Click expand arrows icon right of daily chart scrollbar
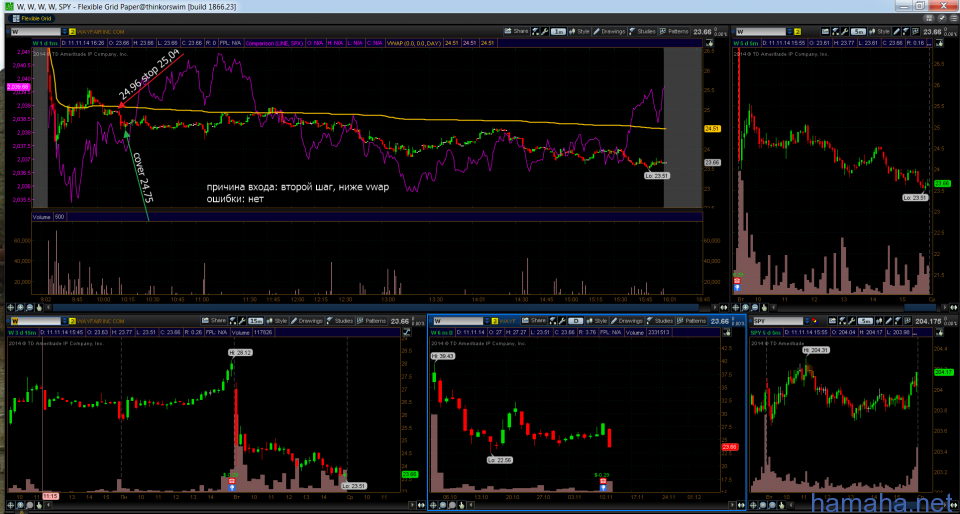The image size is (960, 514). pyautogui.click(x=741, y=505)
